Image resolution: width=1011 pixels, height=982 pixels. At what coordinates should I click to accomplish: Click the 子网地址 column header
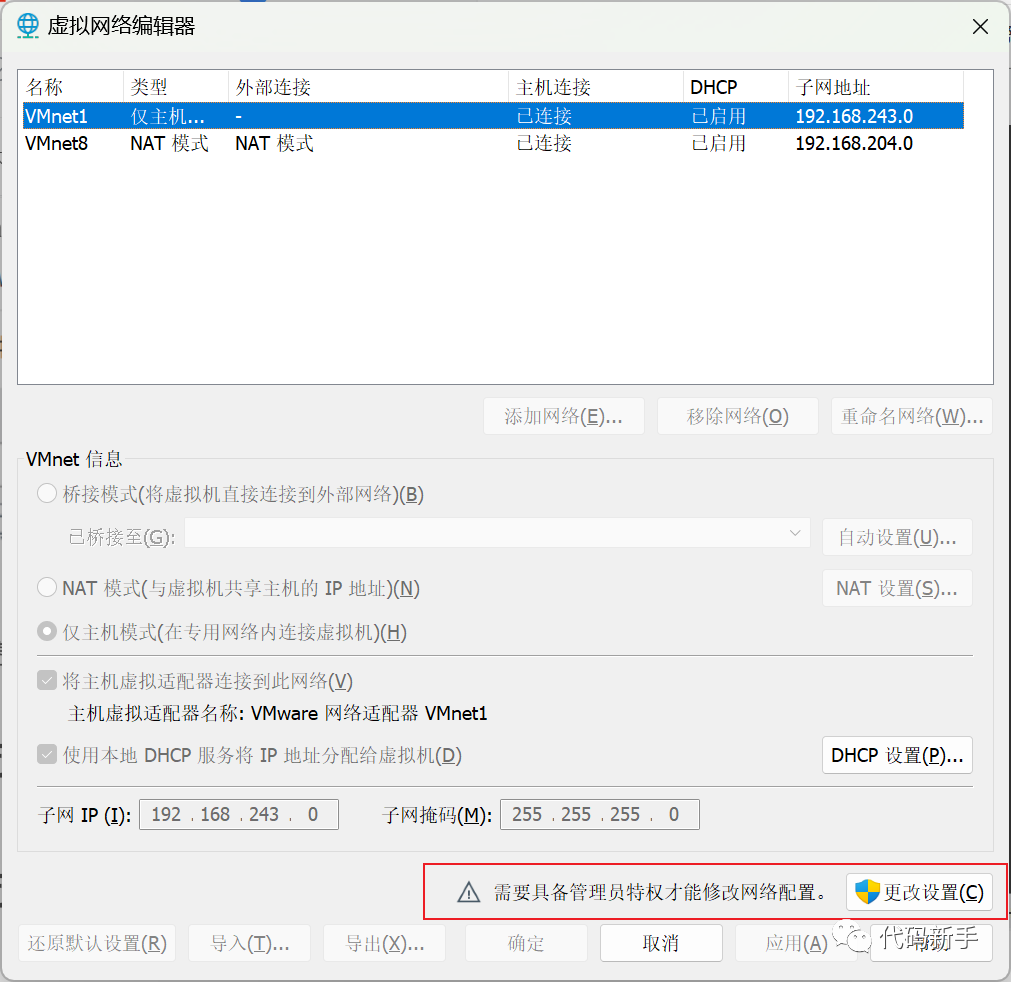[876, 87]
